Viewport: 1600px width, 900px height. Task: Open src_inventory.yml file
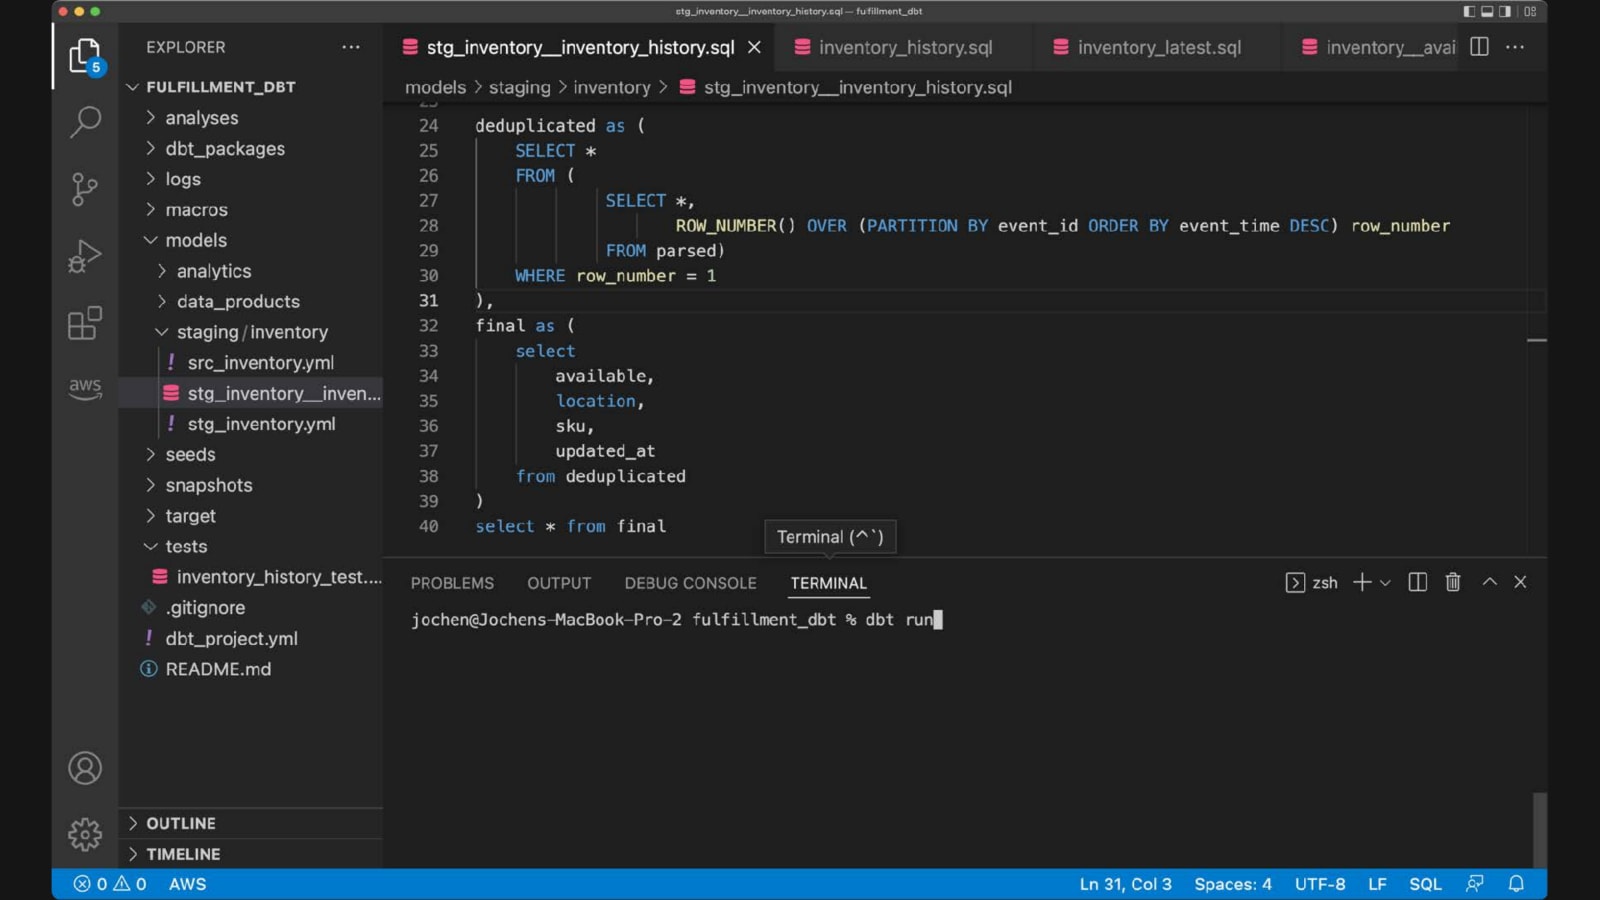point(250,363)
